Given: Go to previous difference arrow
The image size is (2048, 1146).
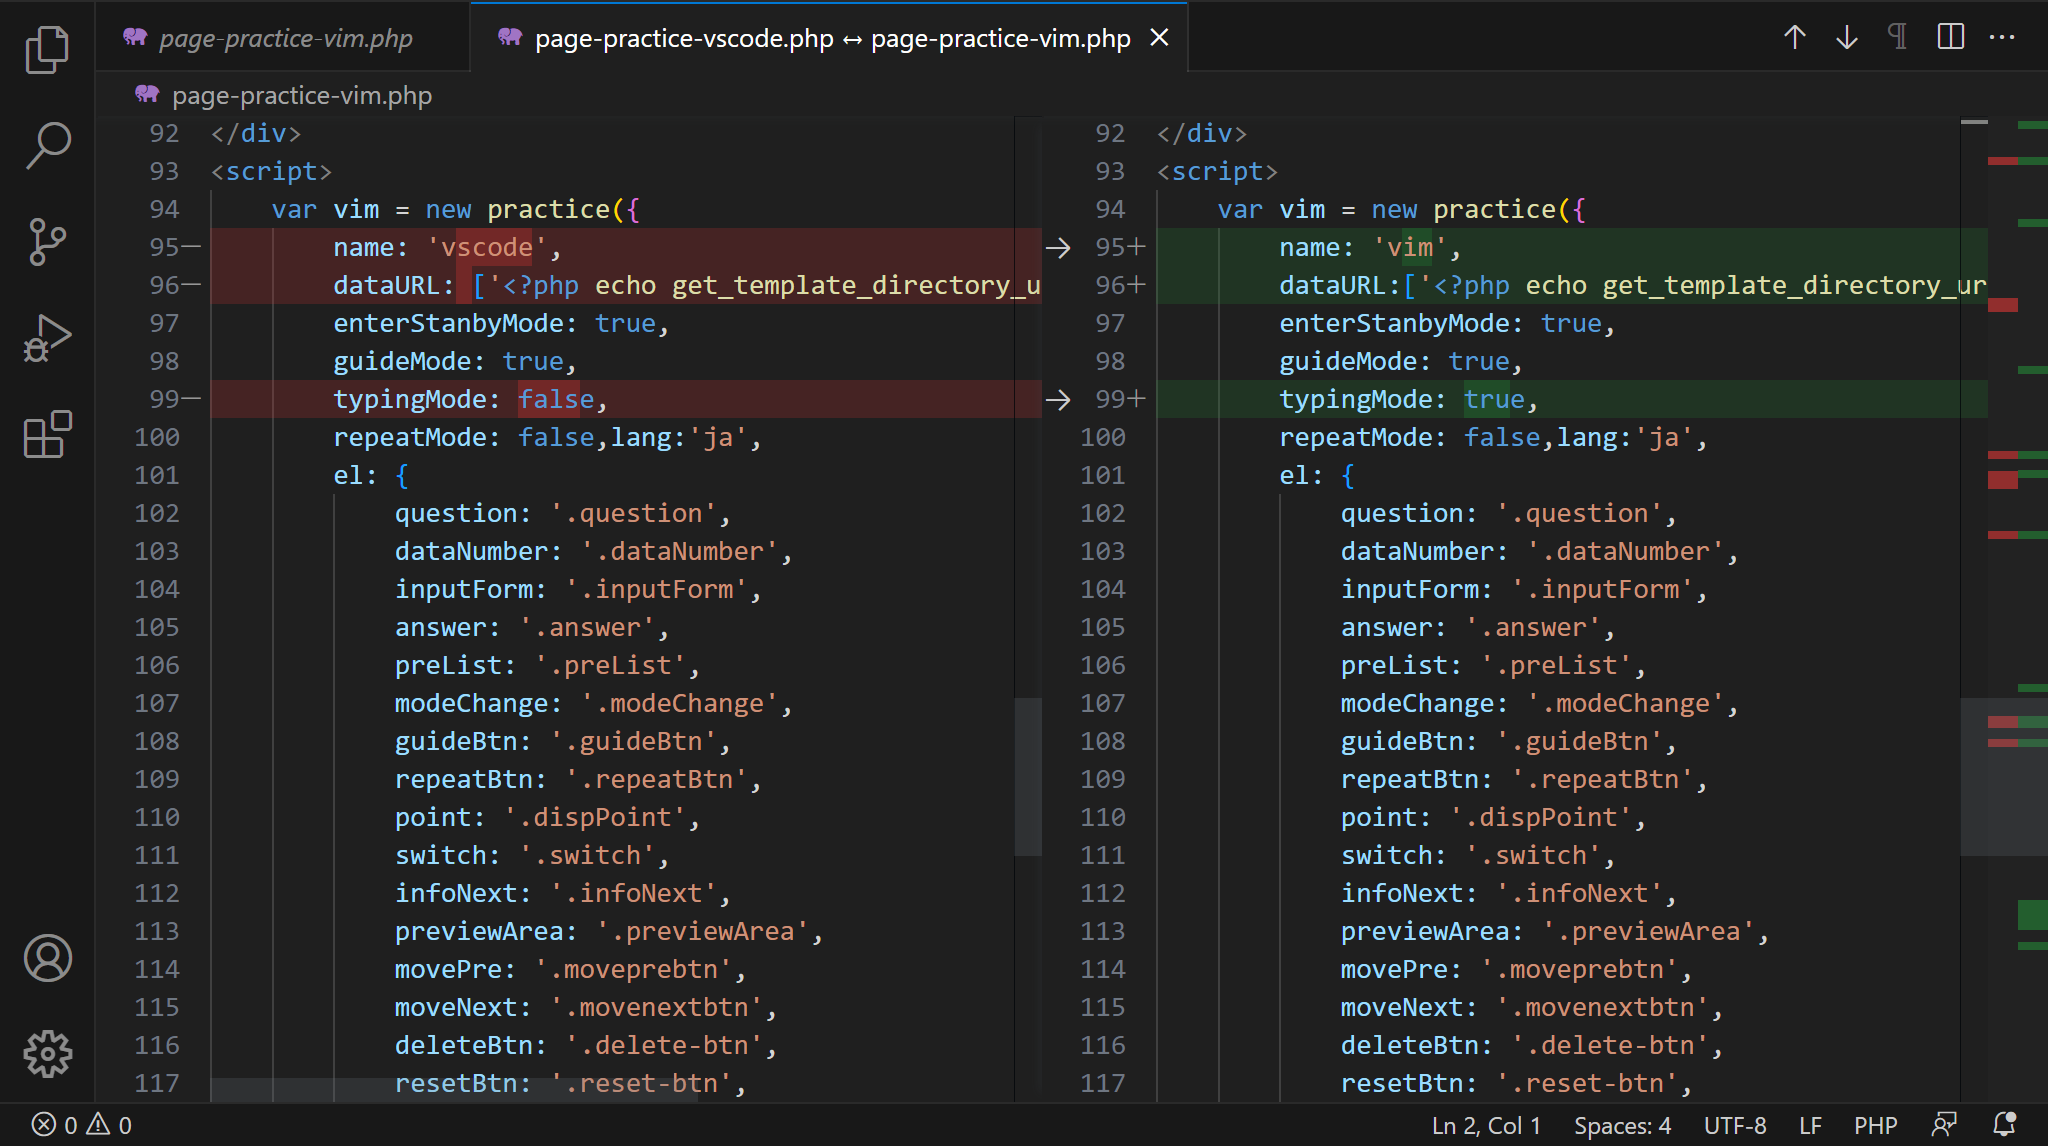Looking at the screenshot, I should point(1795,38).
